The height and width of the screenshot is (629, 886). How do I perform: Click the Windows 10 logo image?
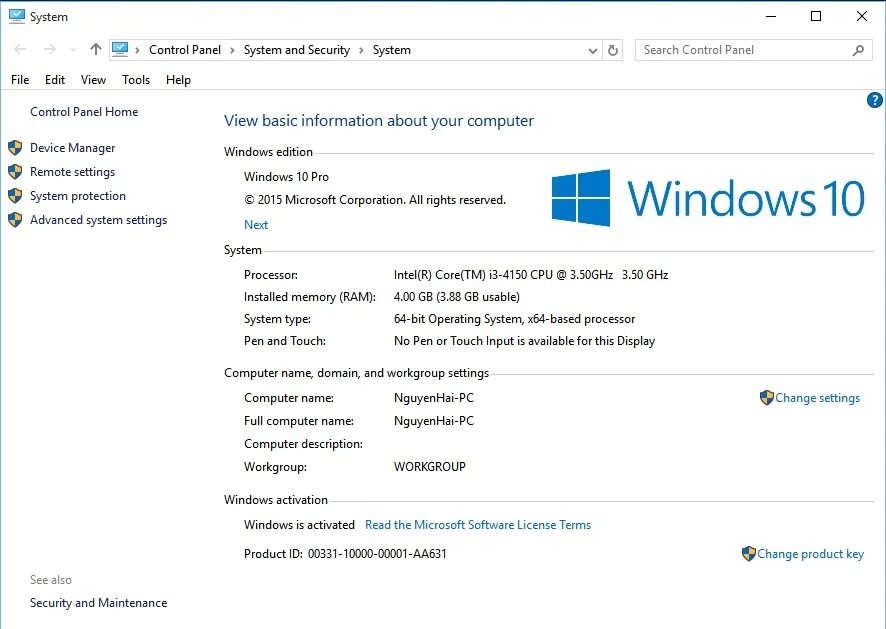[708, 198]
